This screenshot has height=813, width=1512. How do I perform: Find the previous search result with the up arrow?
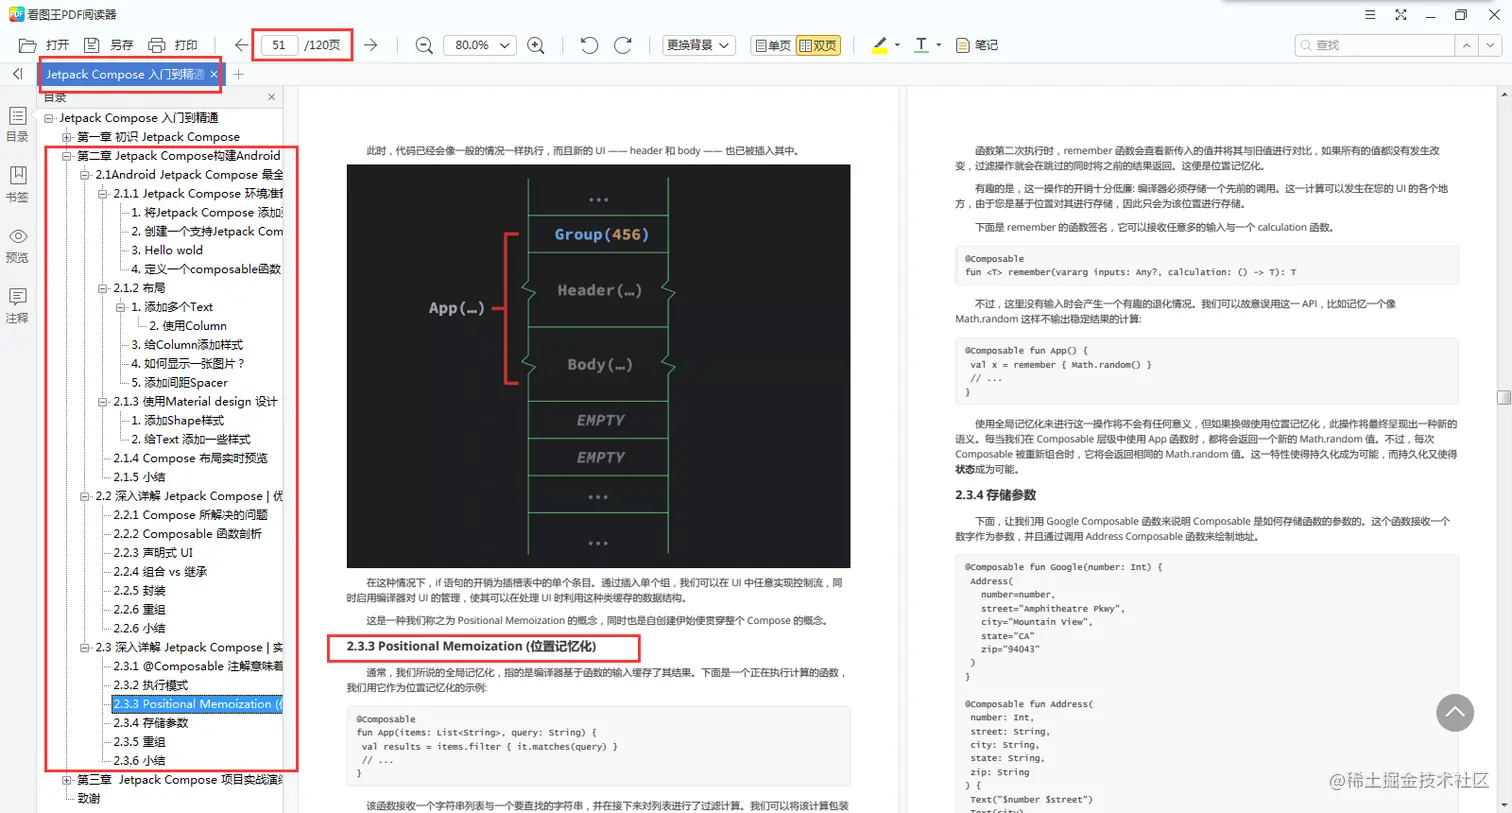click(x=1466, y=45)
